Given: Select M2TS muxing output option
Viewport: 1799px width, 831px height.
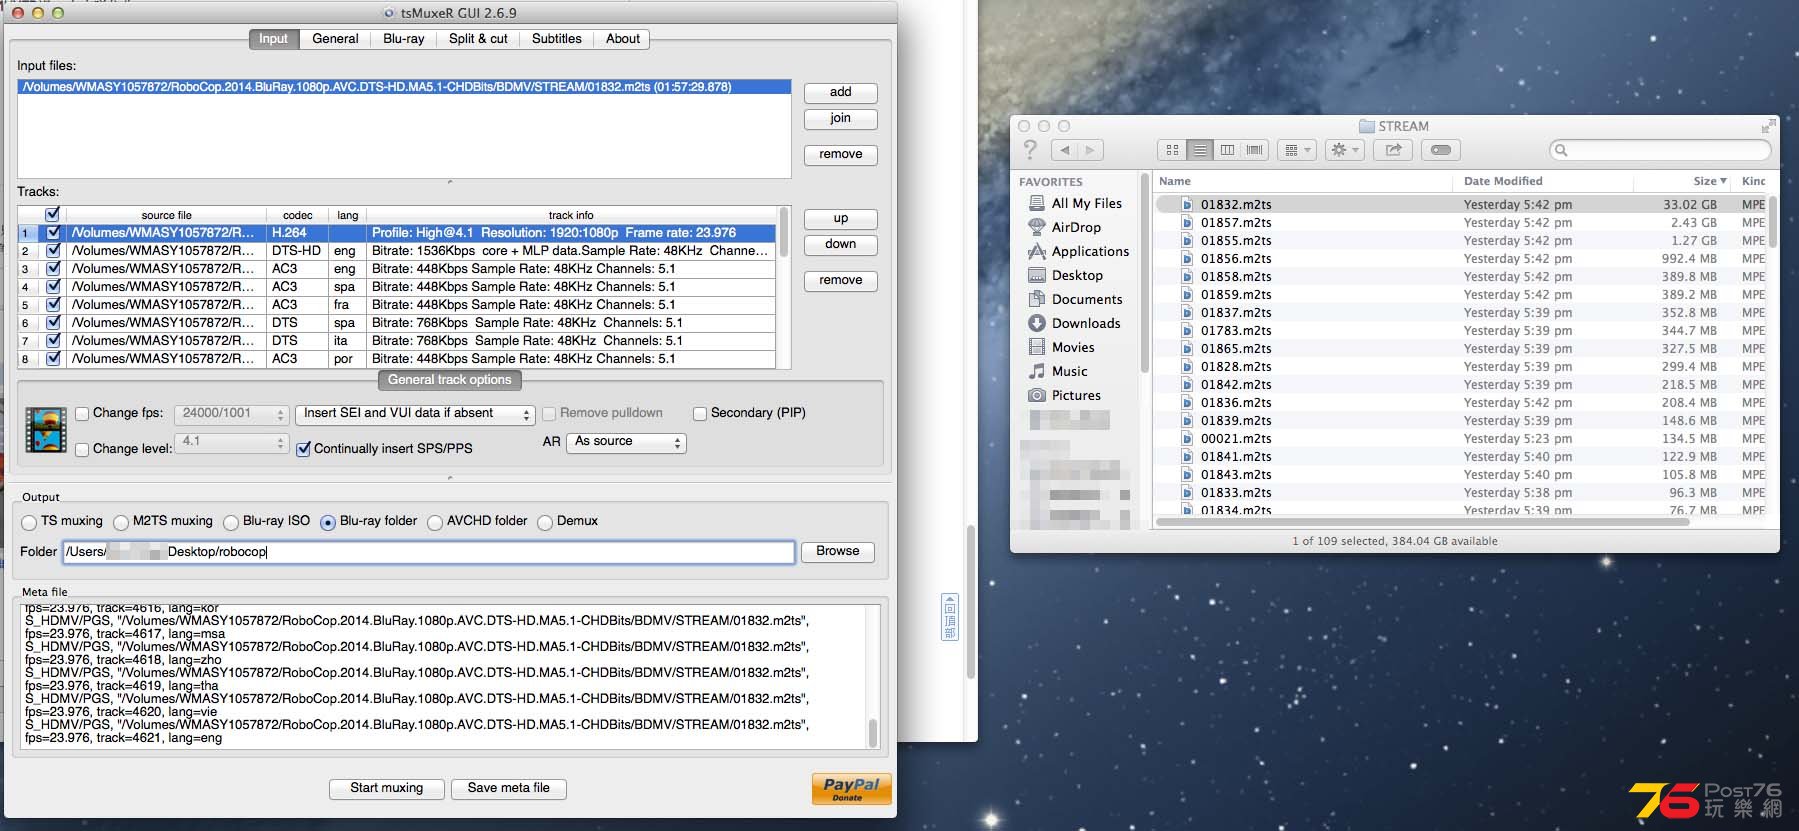Looking at the screenshot, I should tap(121, 522).
